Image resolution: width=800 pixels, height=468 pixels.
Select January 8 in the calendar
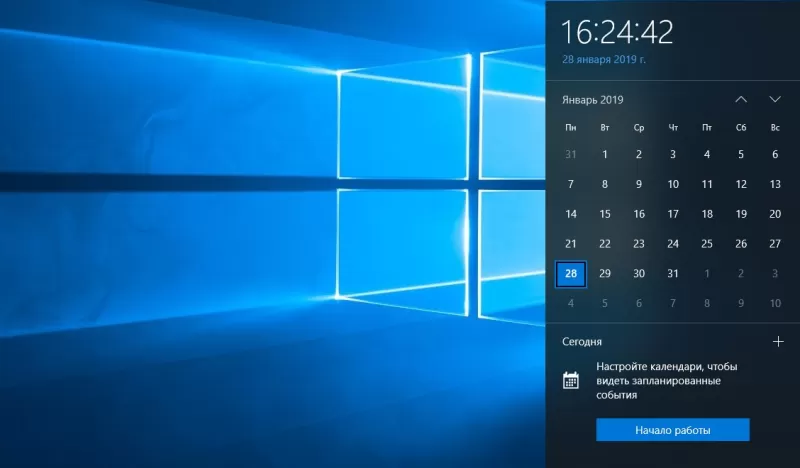pos(605,184)
